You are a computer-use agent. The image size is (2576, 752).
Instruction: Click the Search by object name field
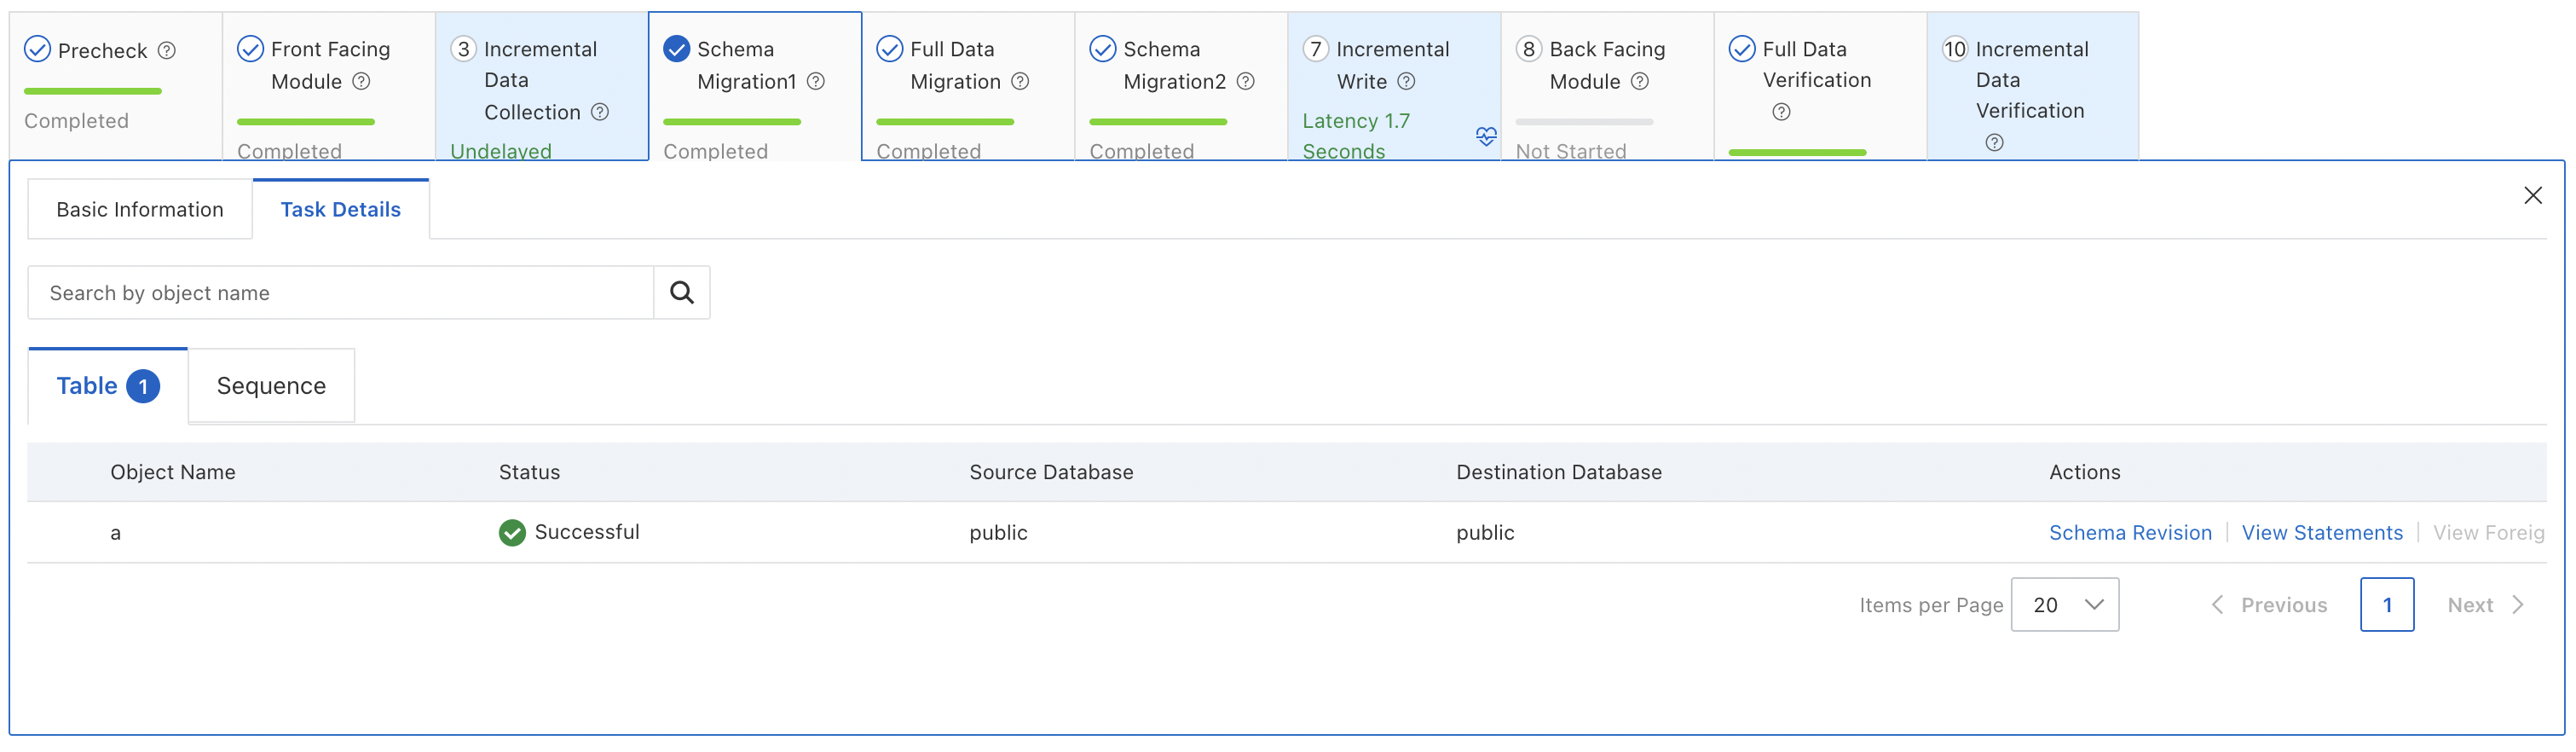pyautogui.click(x=340, y=292)
